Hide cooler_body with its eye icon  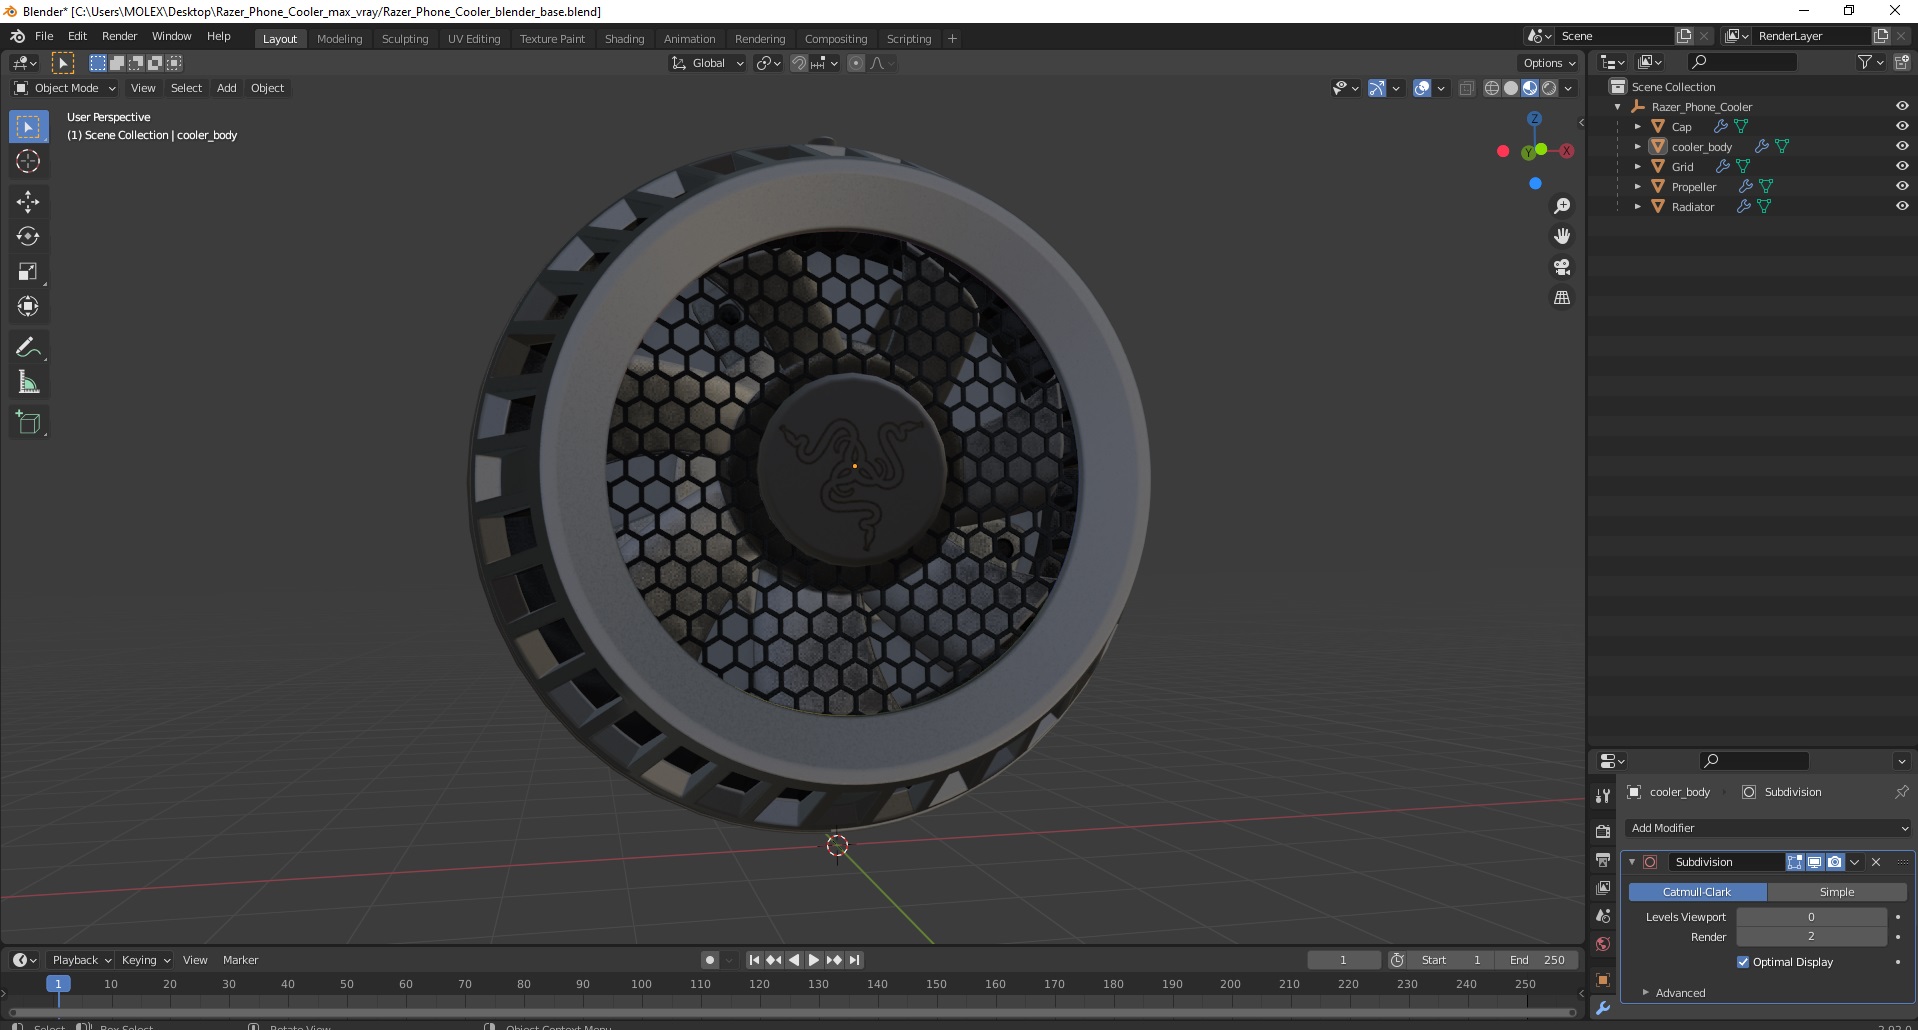click(1902, 146)
